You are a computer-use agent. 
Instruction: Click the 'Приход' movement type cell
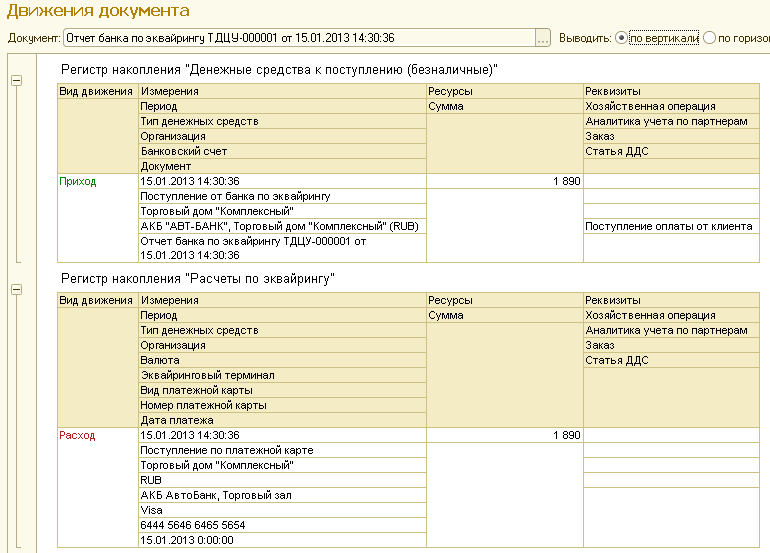click(79, 182)
